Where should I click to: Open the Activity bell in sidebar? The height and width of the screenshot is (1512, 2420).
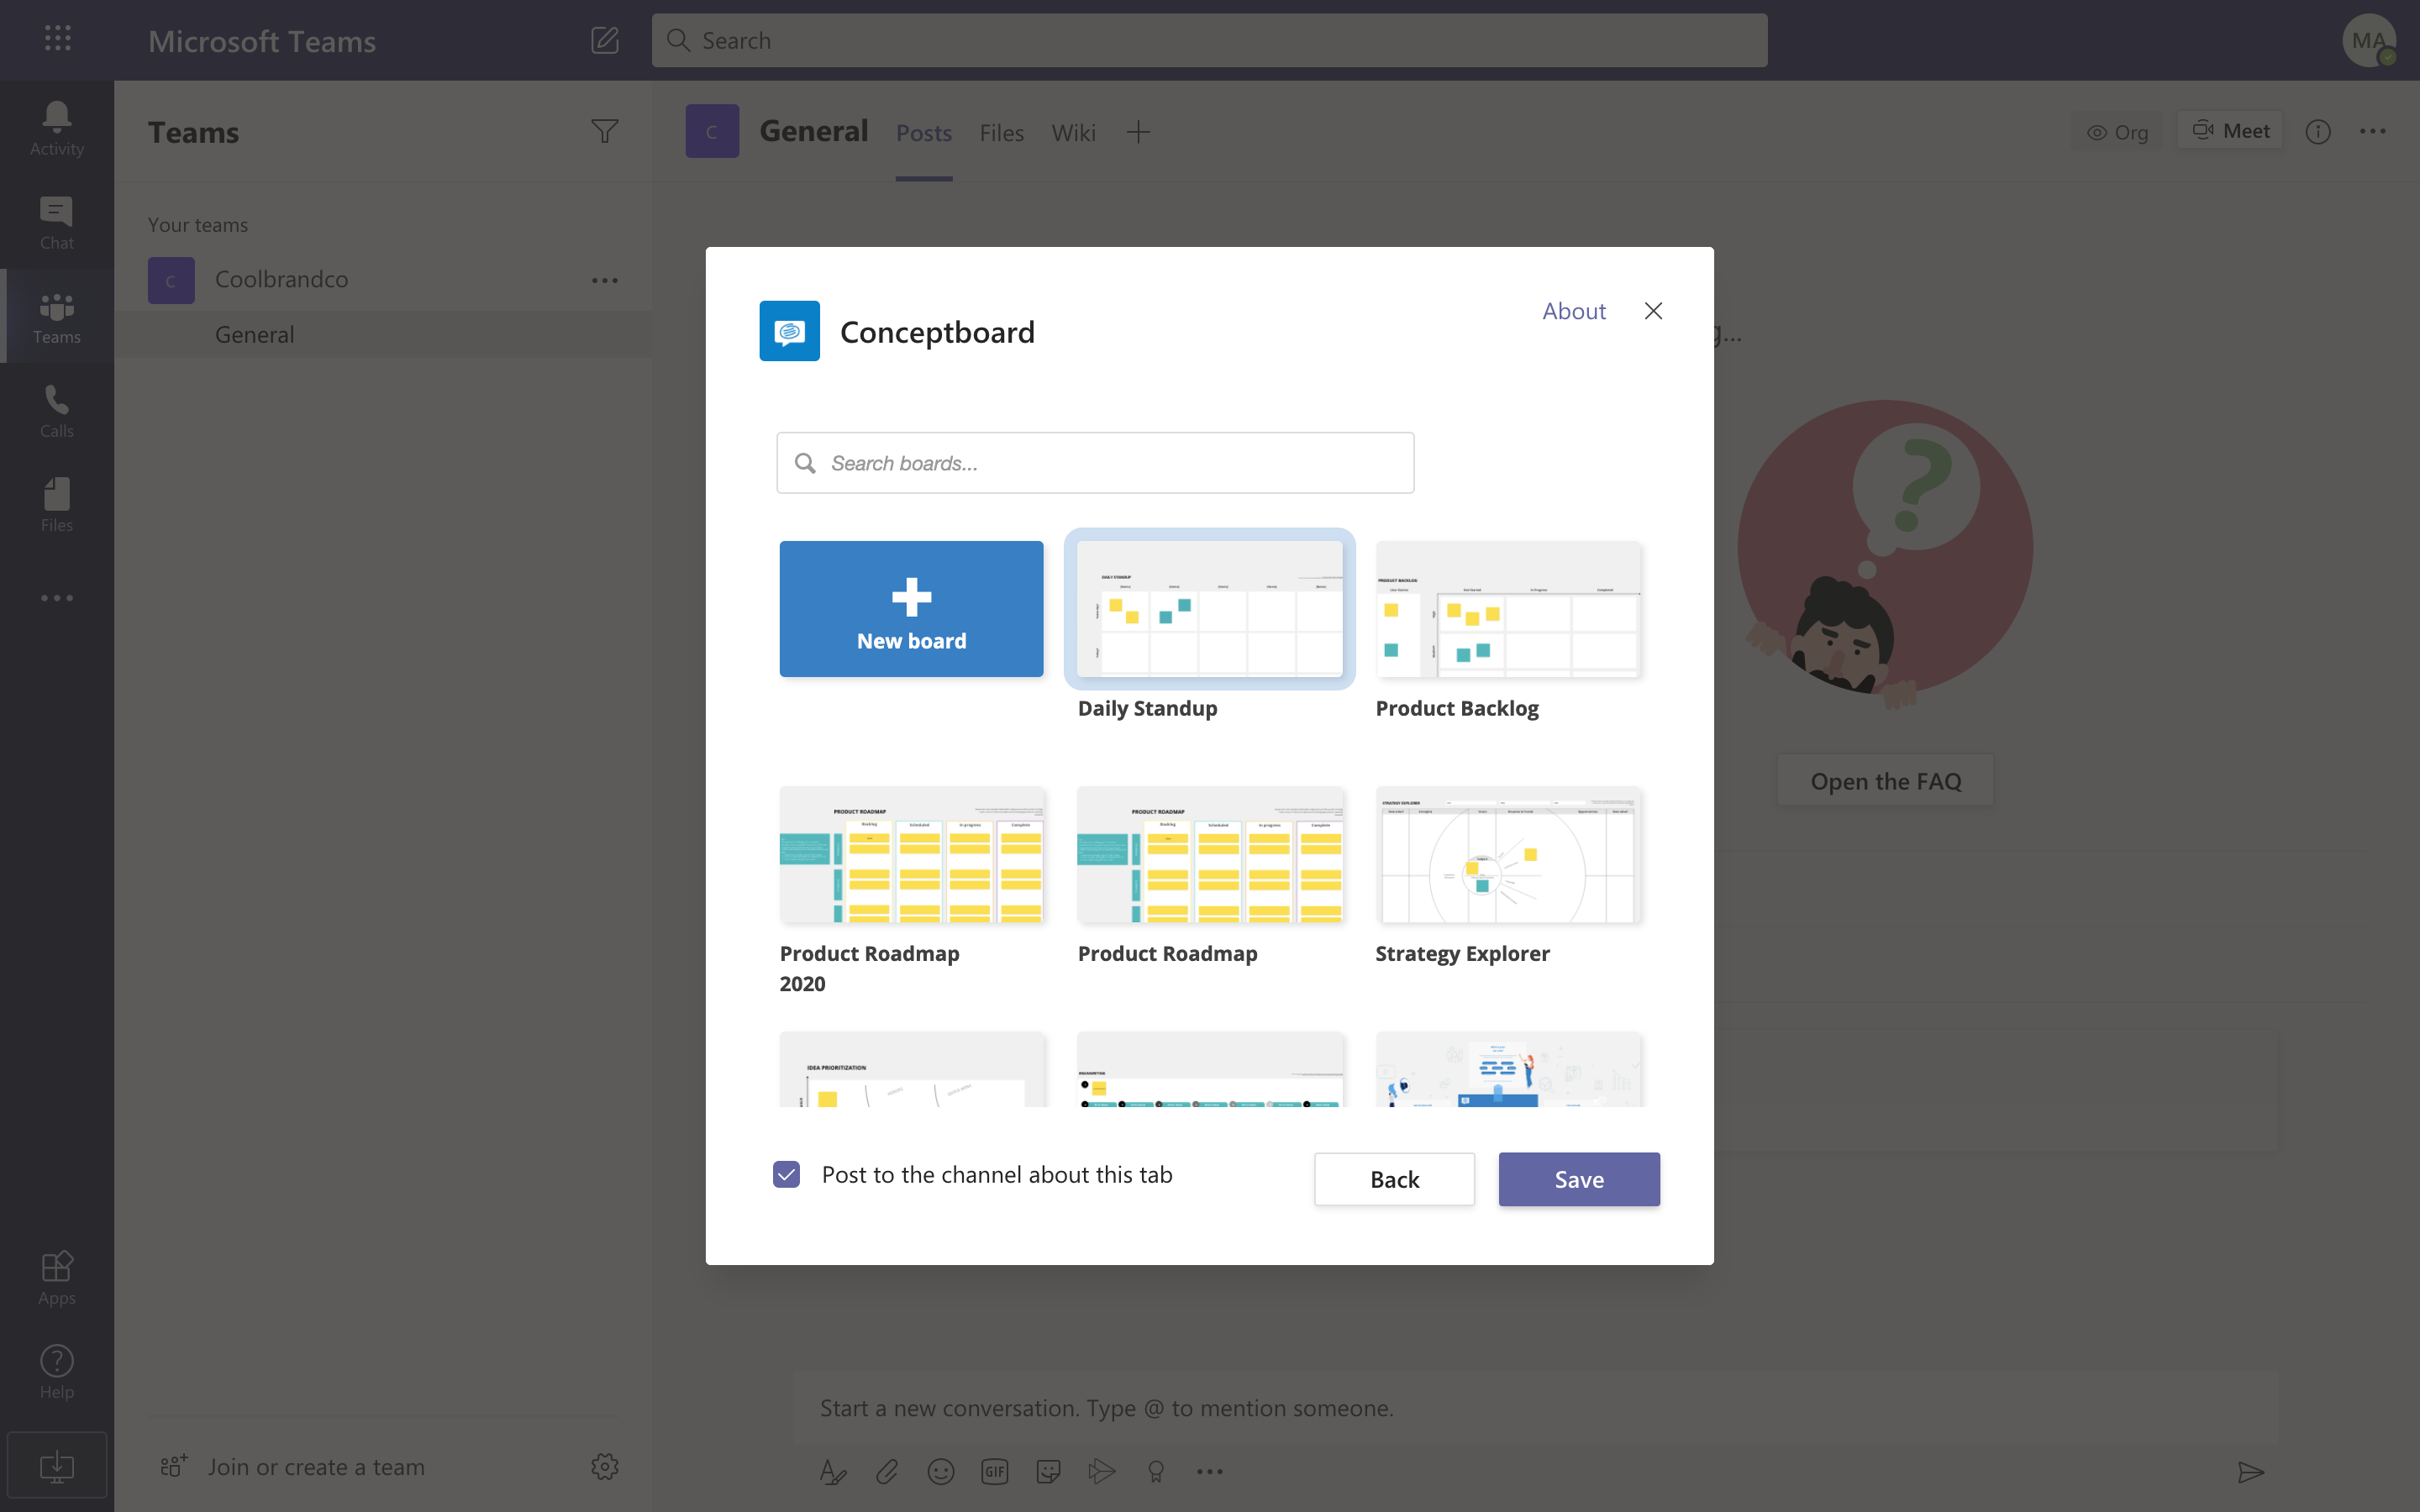(x=57, y=129)
